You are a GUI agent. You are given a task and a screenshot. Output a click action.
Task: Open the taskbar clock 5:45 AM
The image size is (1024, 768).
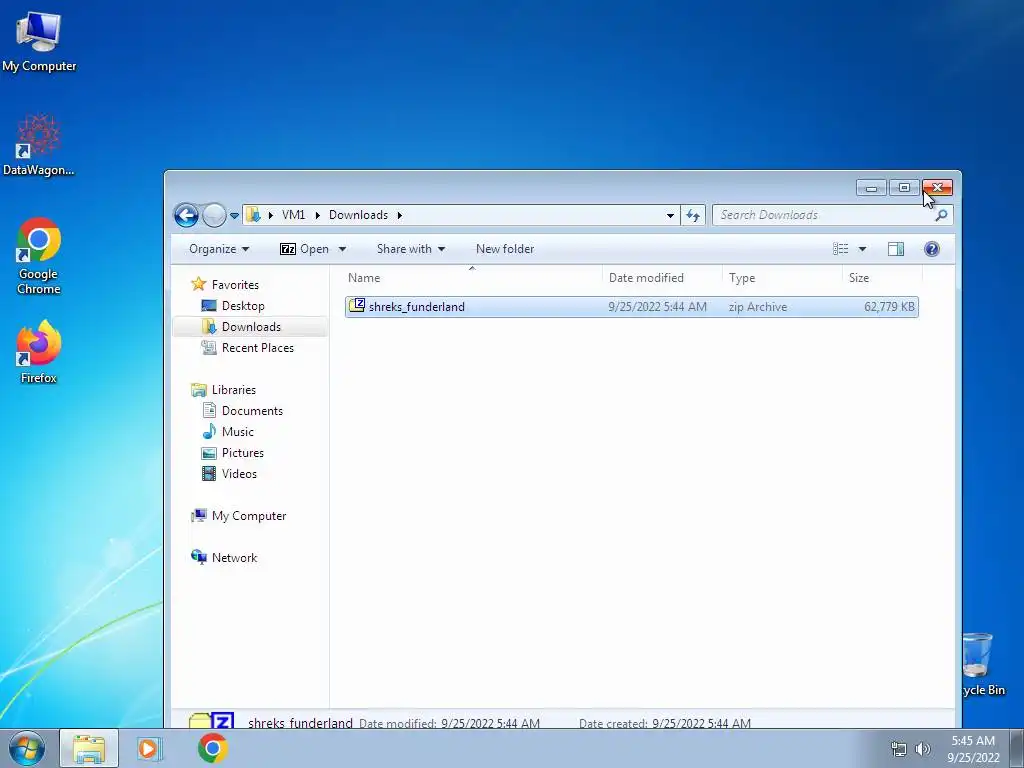tap(973, 749)
